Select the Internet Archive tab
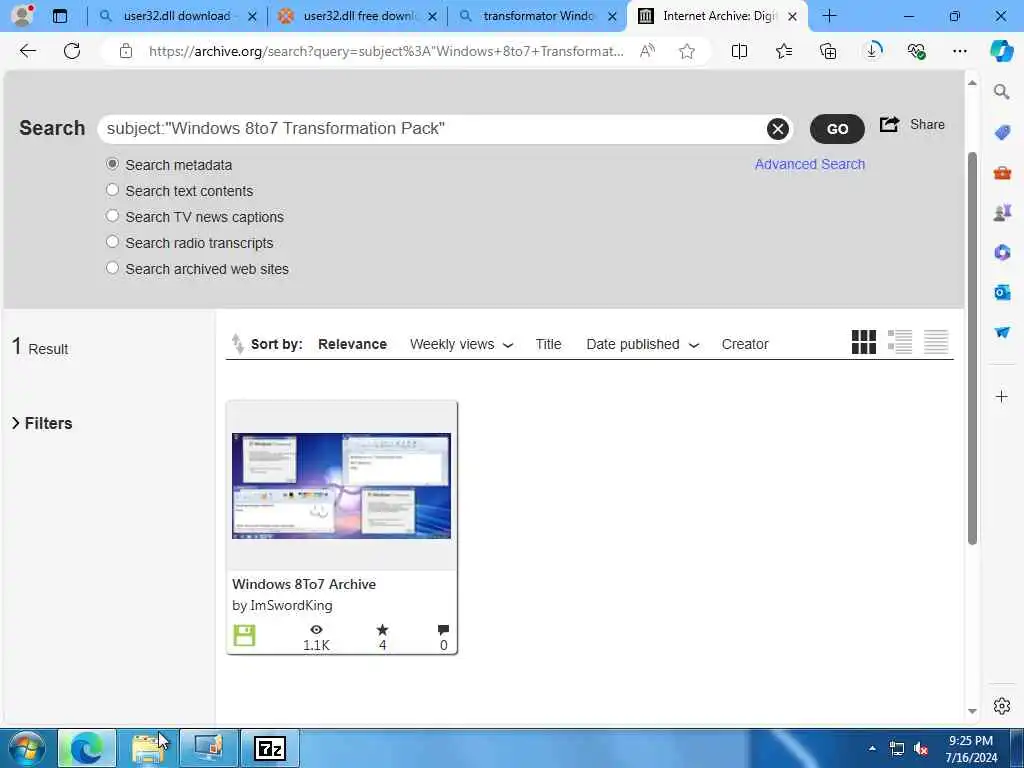The image size is (1024, 768). (718, 16)
